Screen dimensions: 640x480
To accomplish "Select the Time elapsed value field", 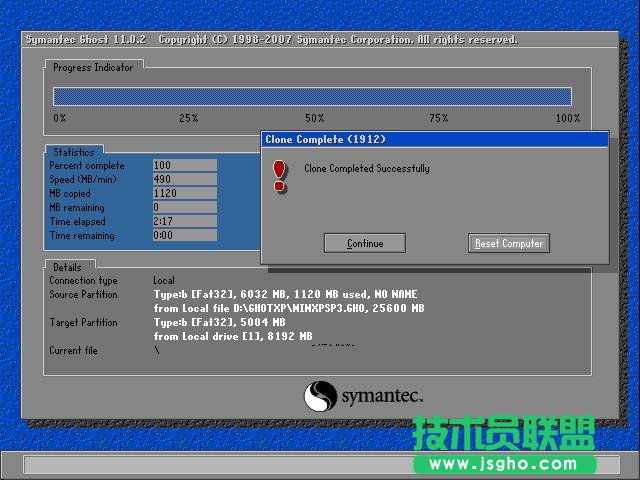I will tap(184, 221).
